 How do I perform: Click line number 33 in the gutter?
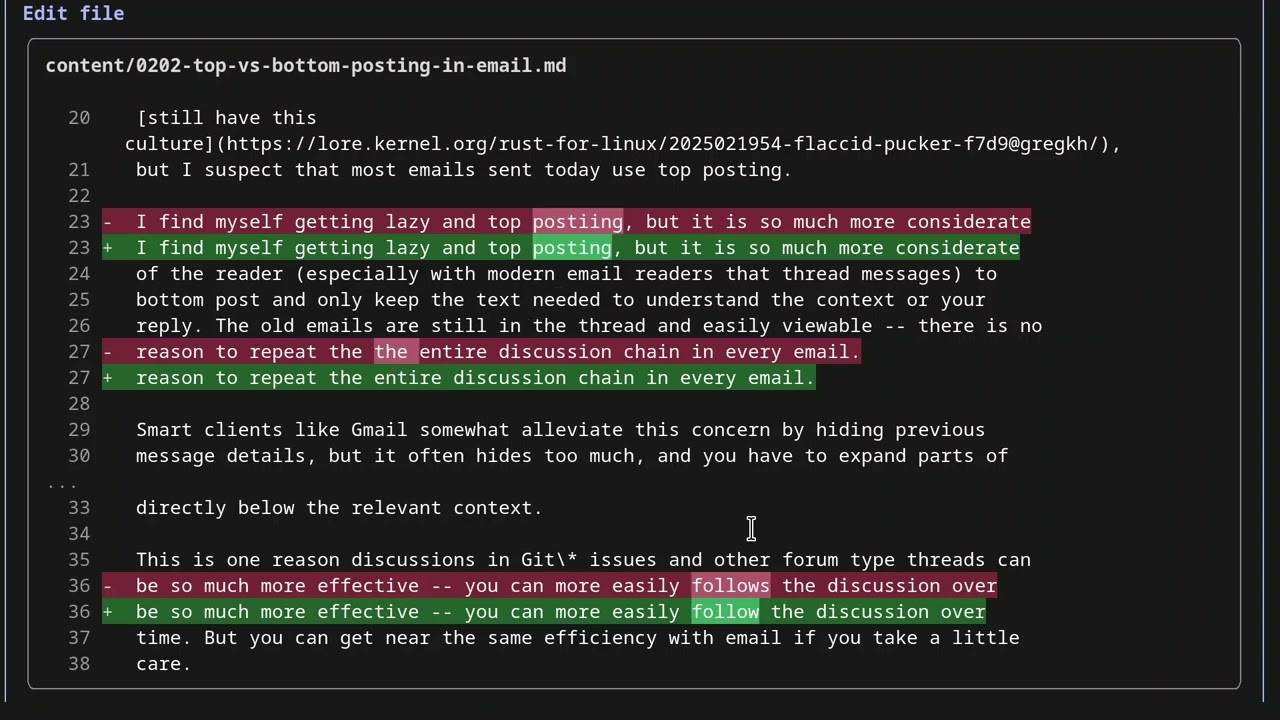[79, 508]
